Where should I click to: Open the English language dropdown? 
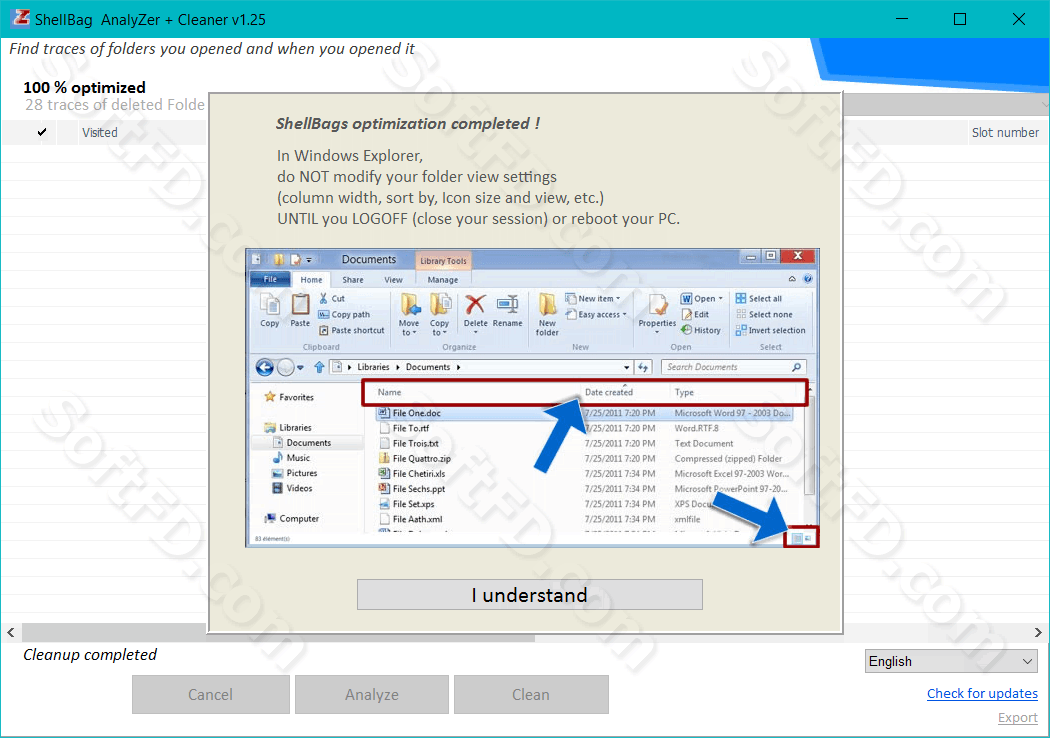click(x=951, y=661)
